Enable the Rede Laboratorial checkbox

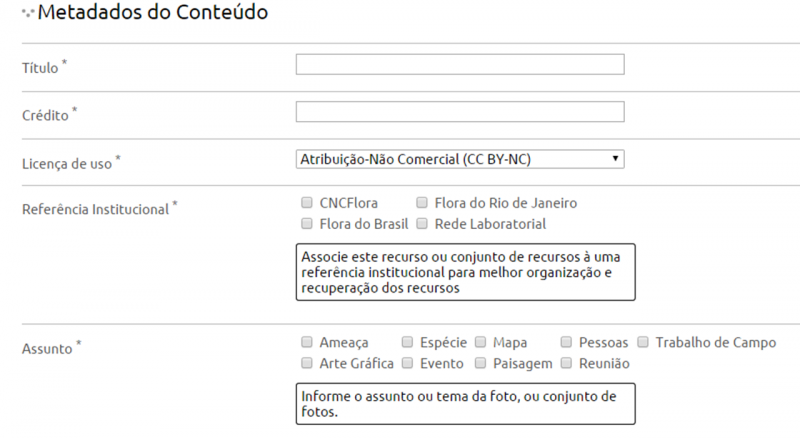pos(422,224)
